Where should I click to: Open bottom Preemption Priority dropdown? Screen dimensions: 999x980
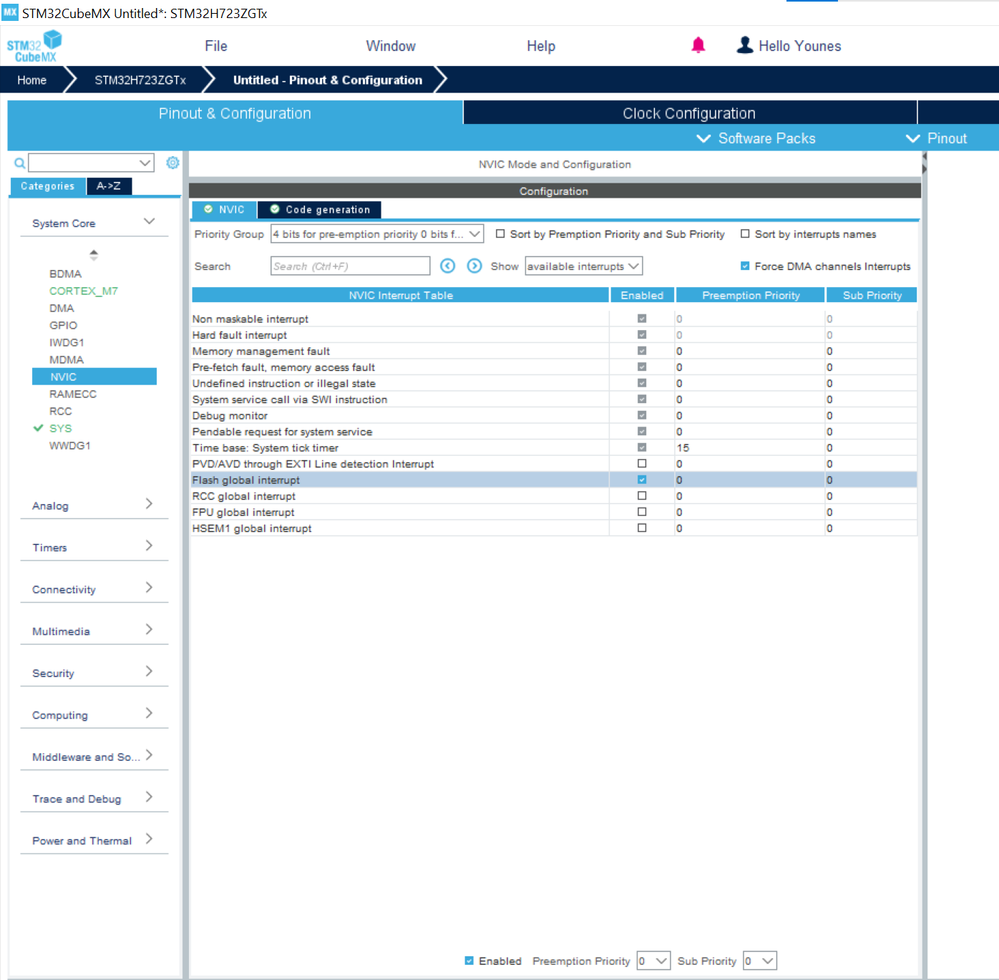(653, 960)
